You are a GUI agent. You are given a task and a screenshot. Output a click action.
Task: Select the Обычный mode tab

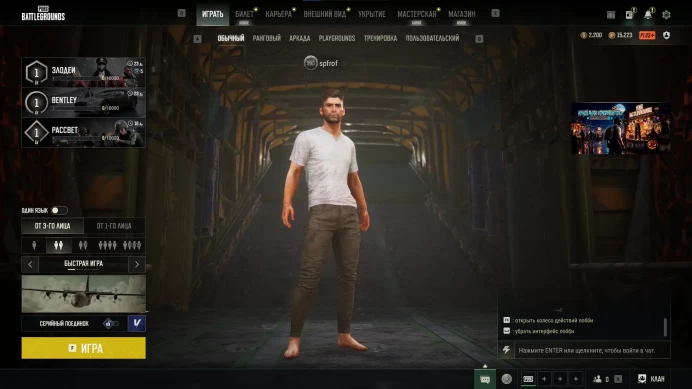tap(230, 38)
